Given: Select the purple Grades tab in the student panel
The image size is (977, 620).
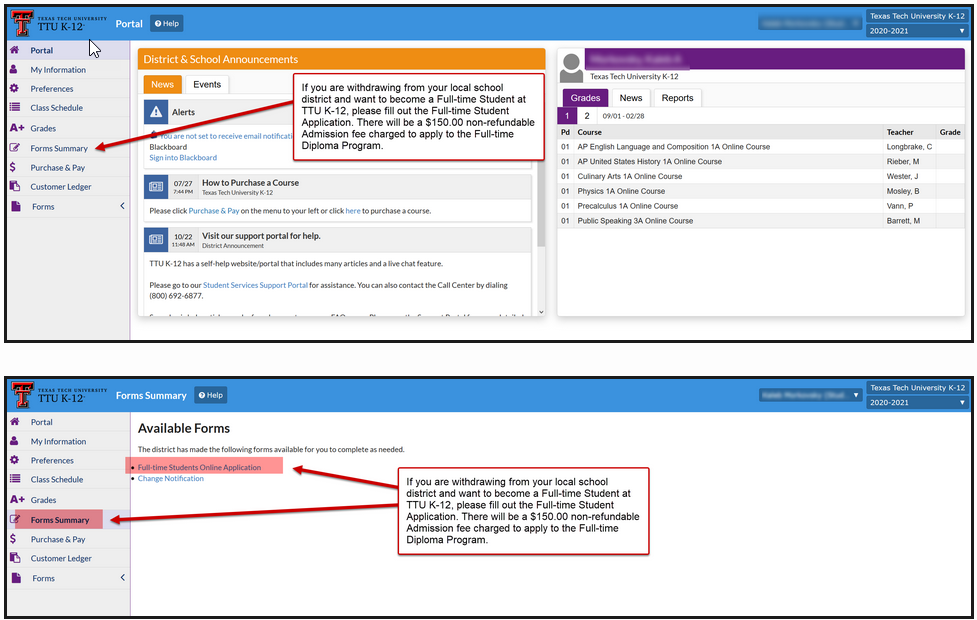Looking at the screenshot, I should (585, 98).
